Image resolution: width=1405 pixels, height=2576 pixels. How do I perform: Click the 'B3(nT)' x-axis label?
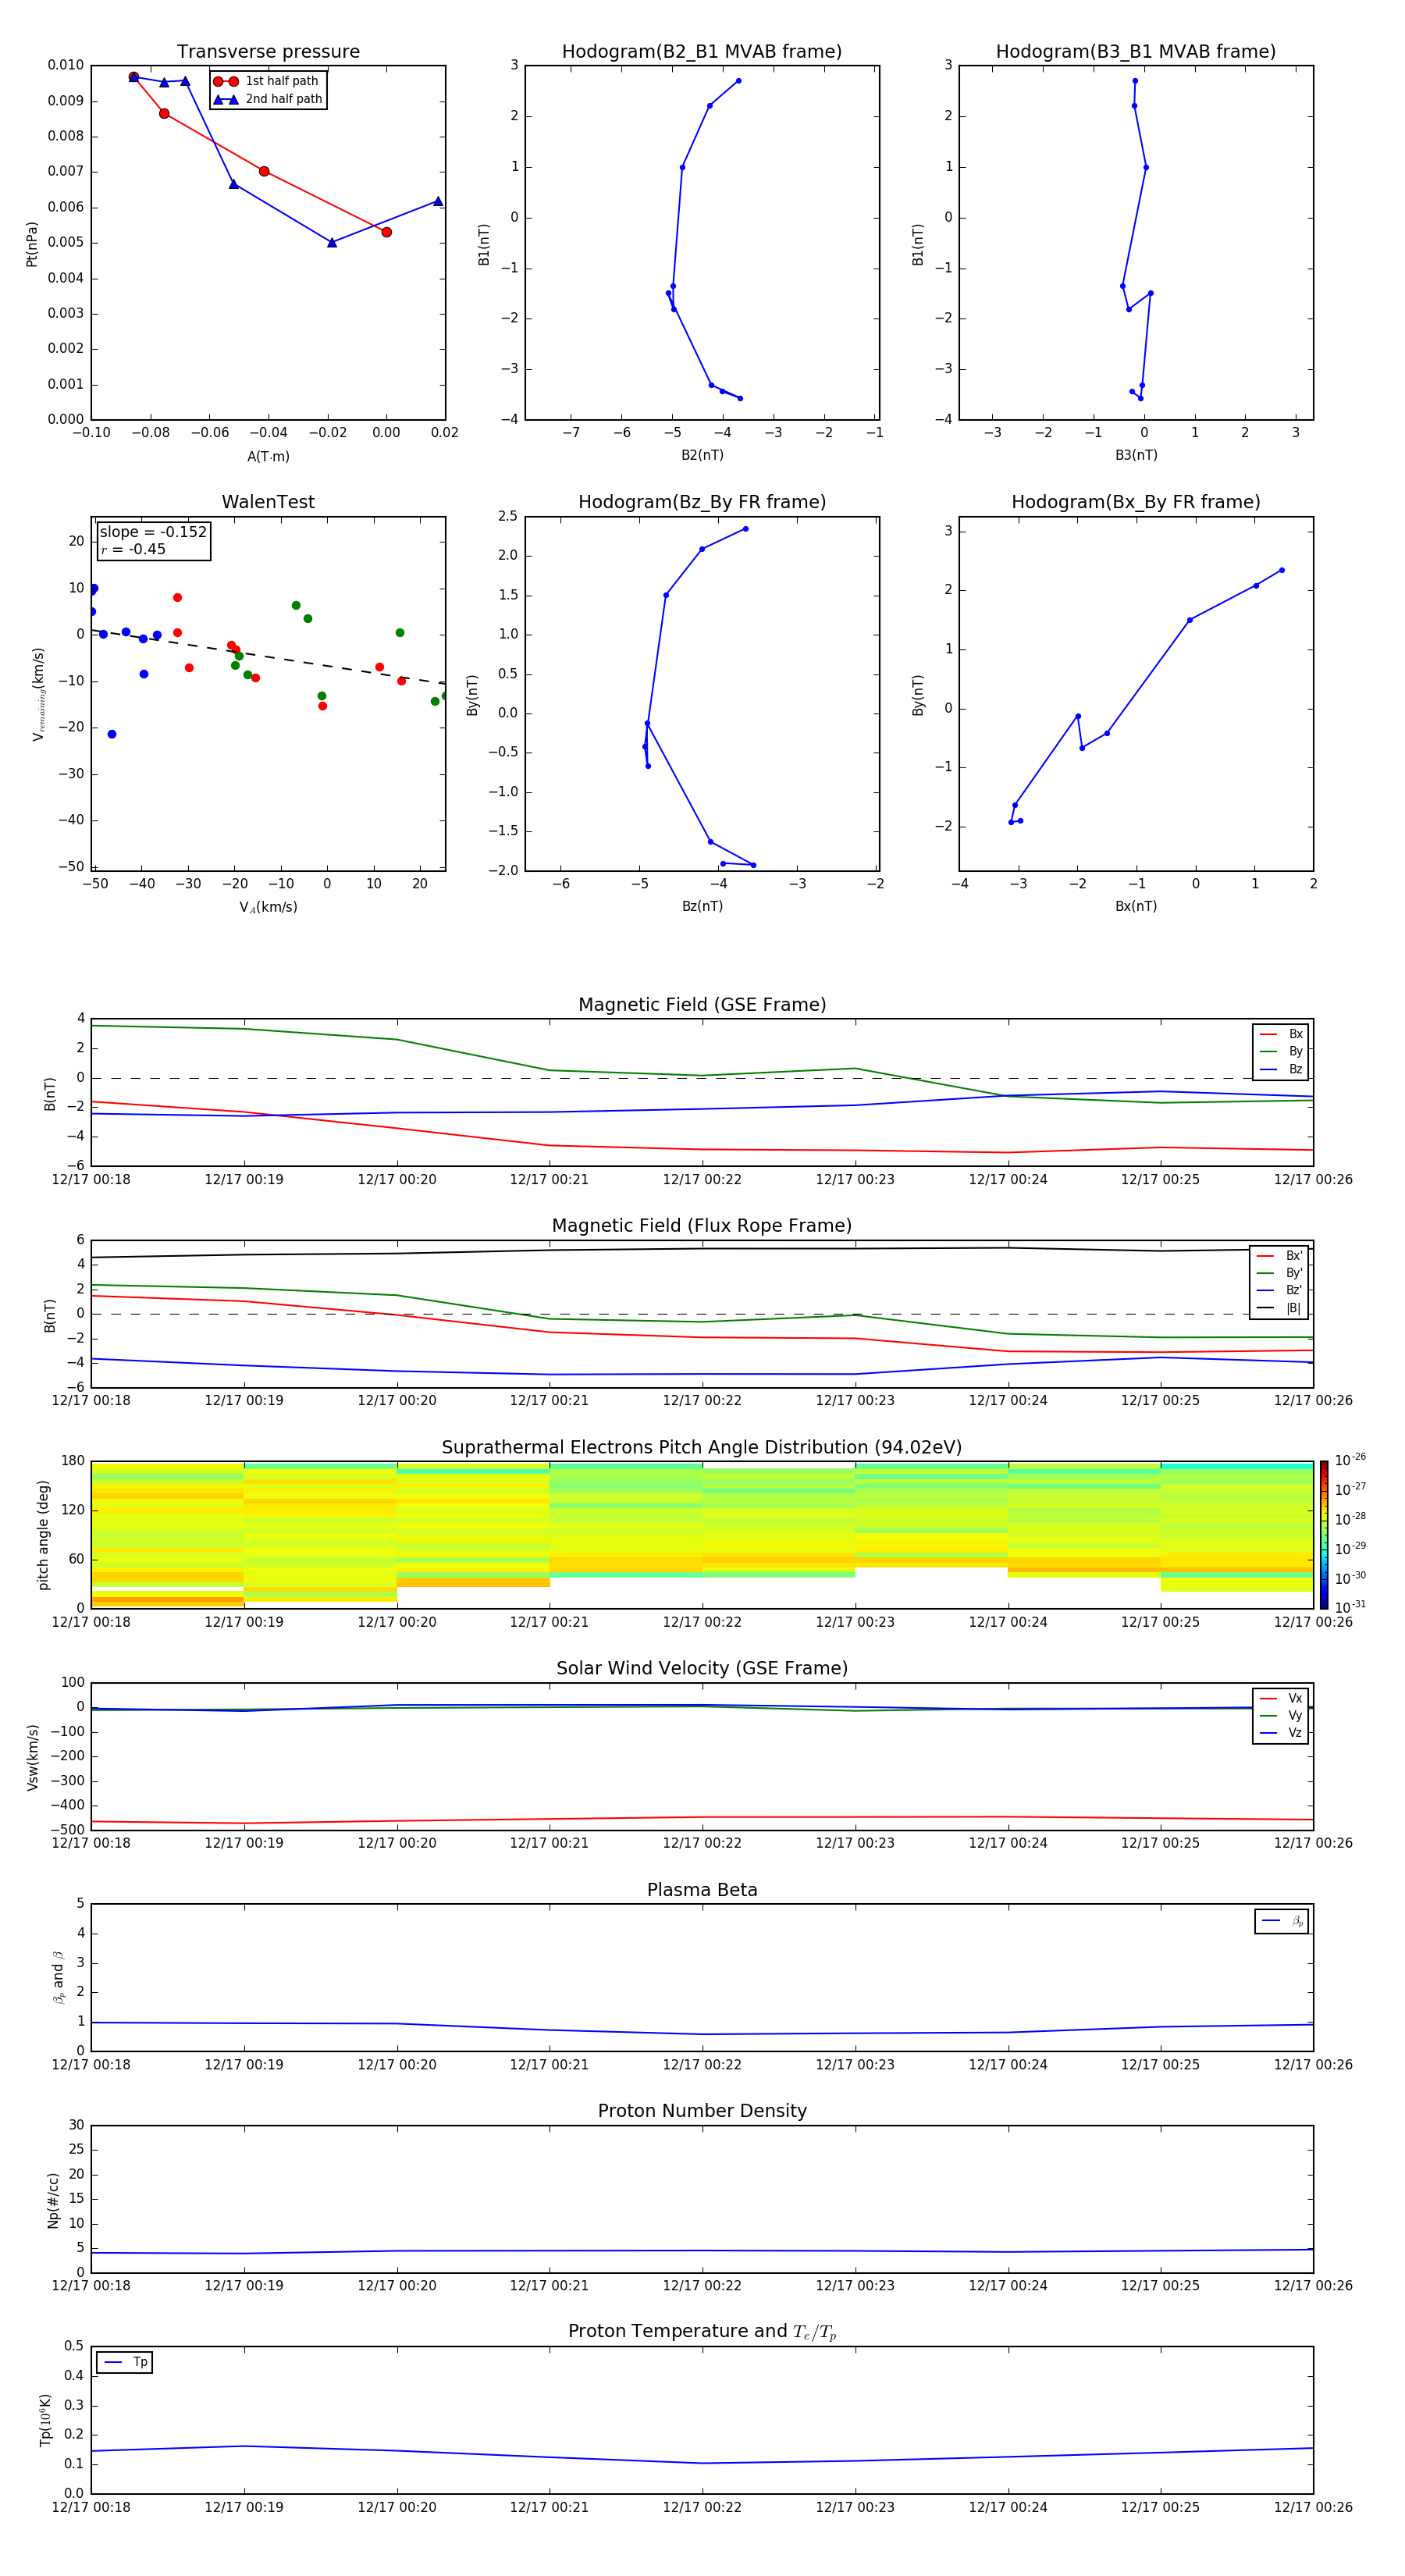pyautogui.click(x=1136, y=455)
